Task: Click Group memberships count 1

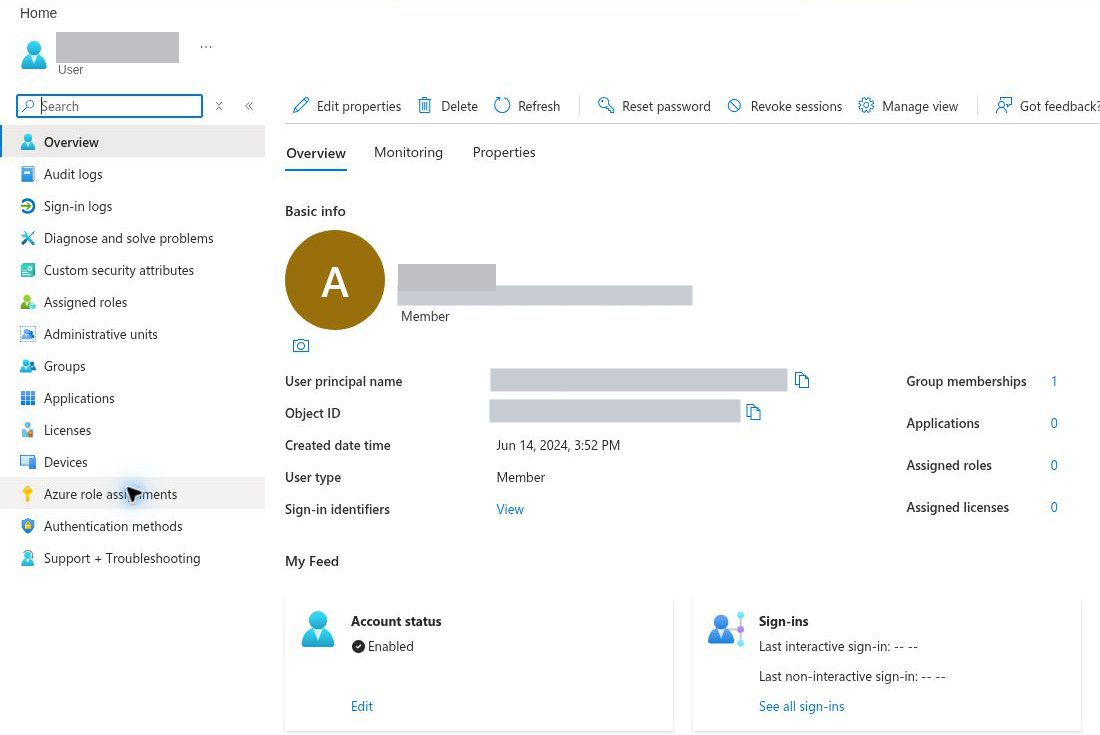Action: click(x=1054, y=382)
